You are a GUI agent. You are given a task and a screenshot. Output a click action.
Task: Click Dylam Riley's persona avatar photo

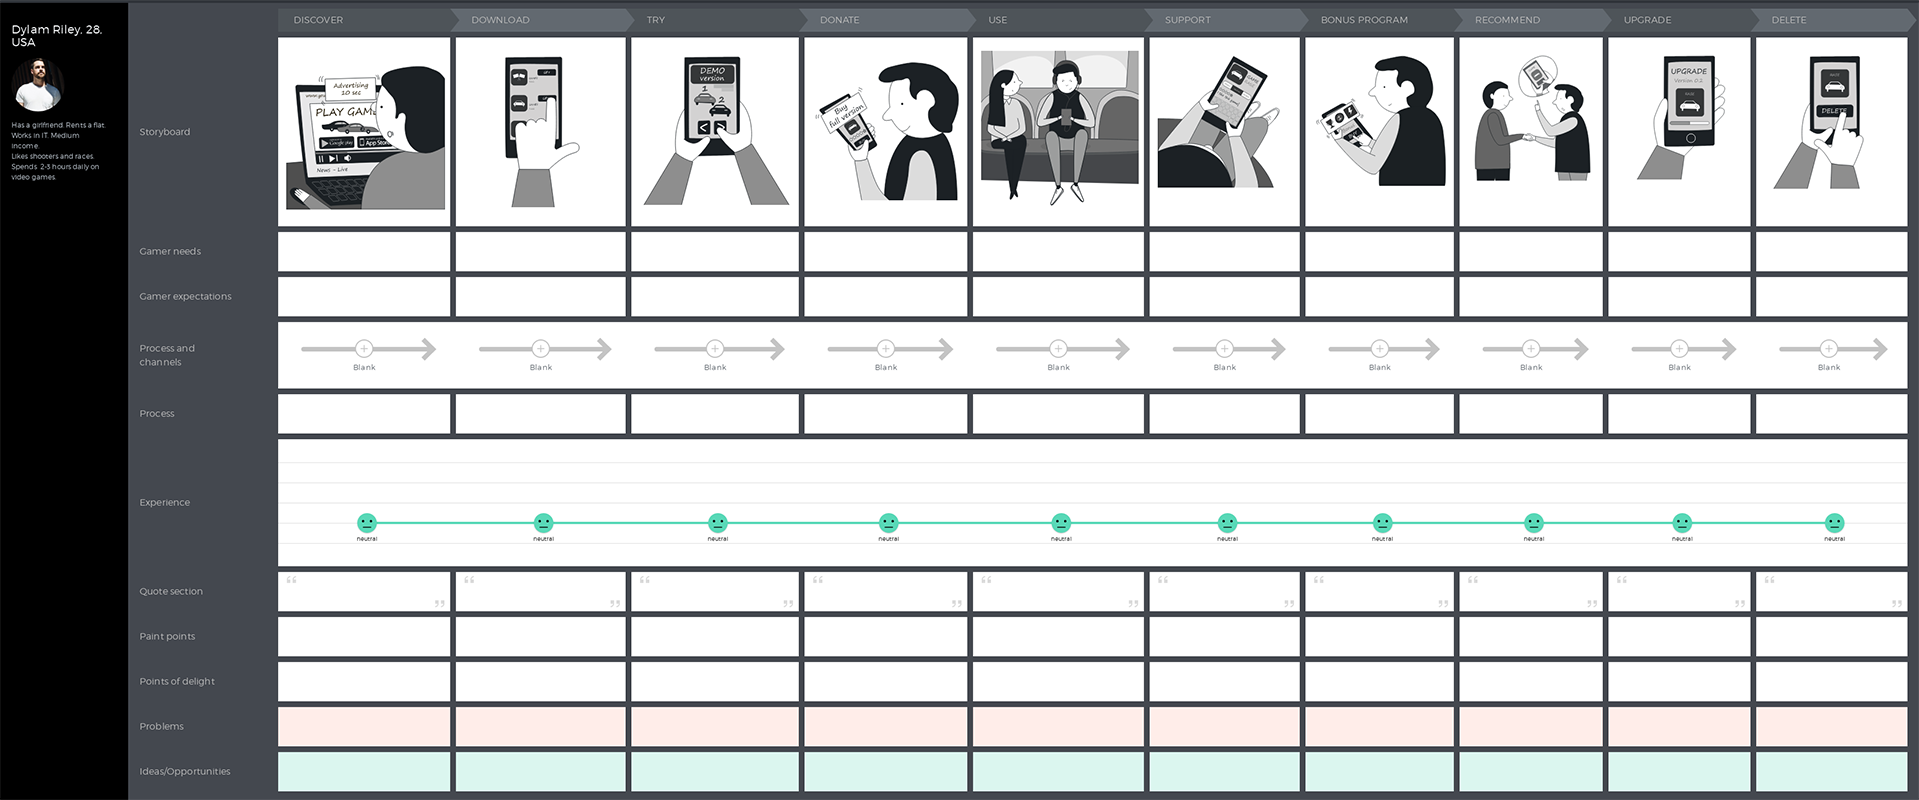point(38,84)
